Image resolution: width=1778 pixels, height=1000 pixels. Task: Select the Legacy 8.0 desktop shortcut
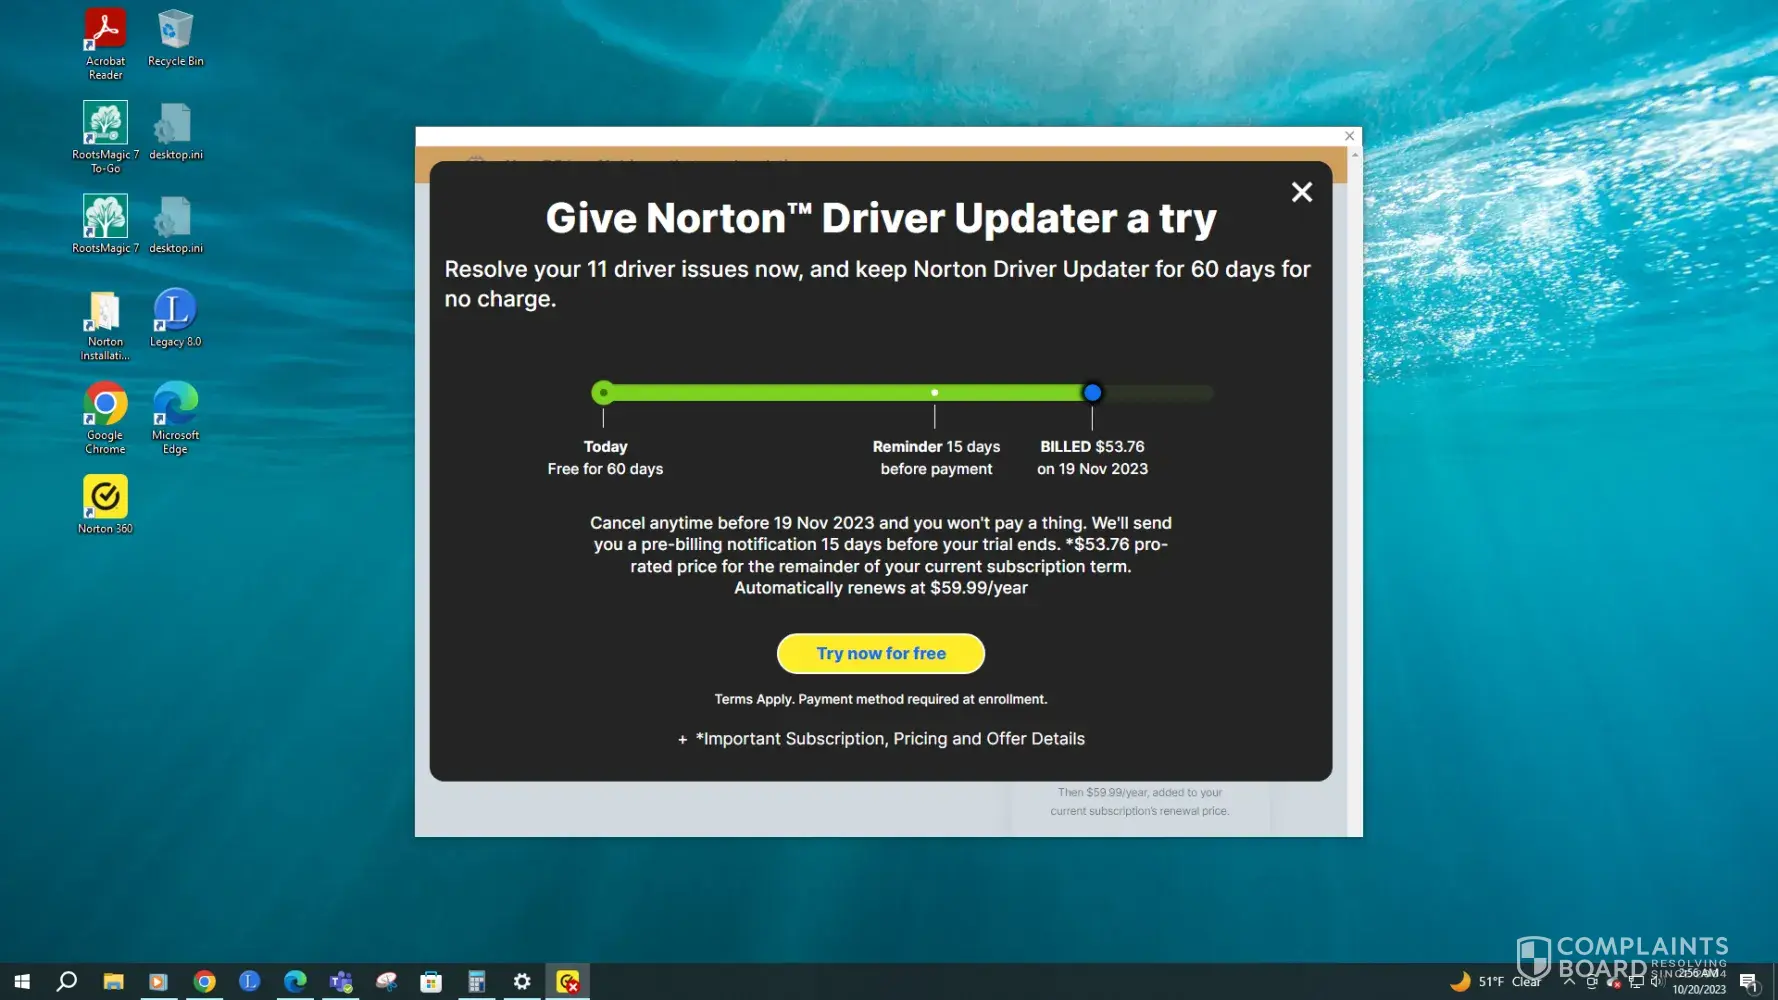[175, 319]
